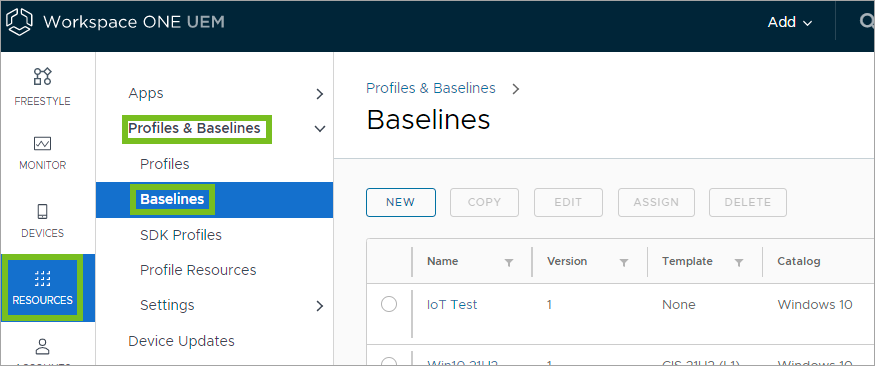Open the IoT Test baseline link
The height and width of the screenshot is (366, 875).
[452, 305]
